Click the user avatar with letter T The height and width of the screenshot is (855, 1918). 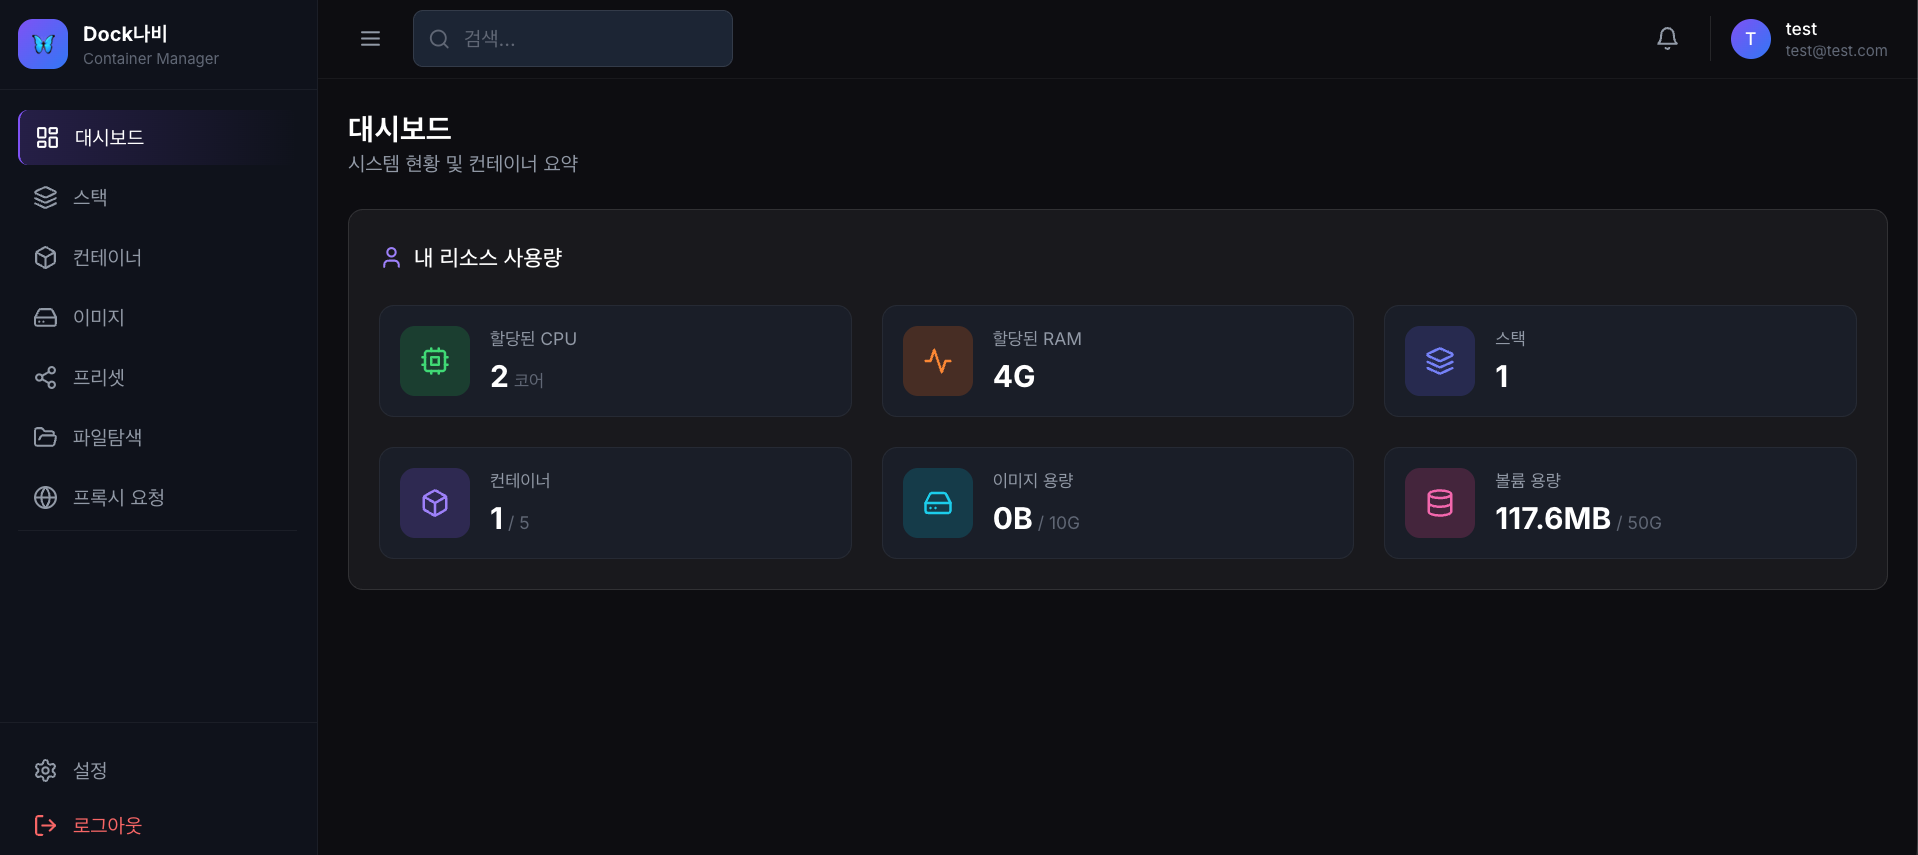pos(1750,39)
